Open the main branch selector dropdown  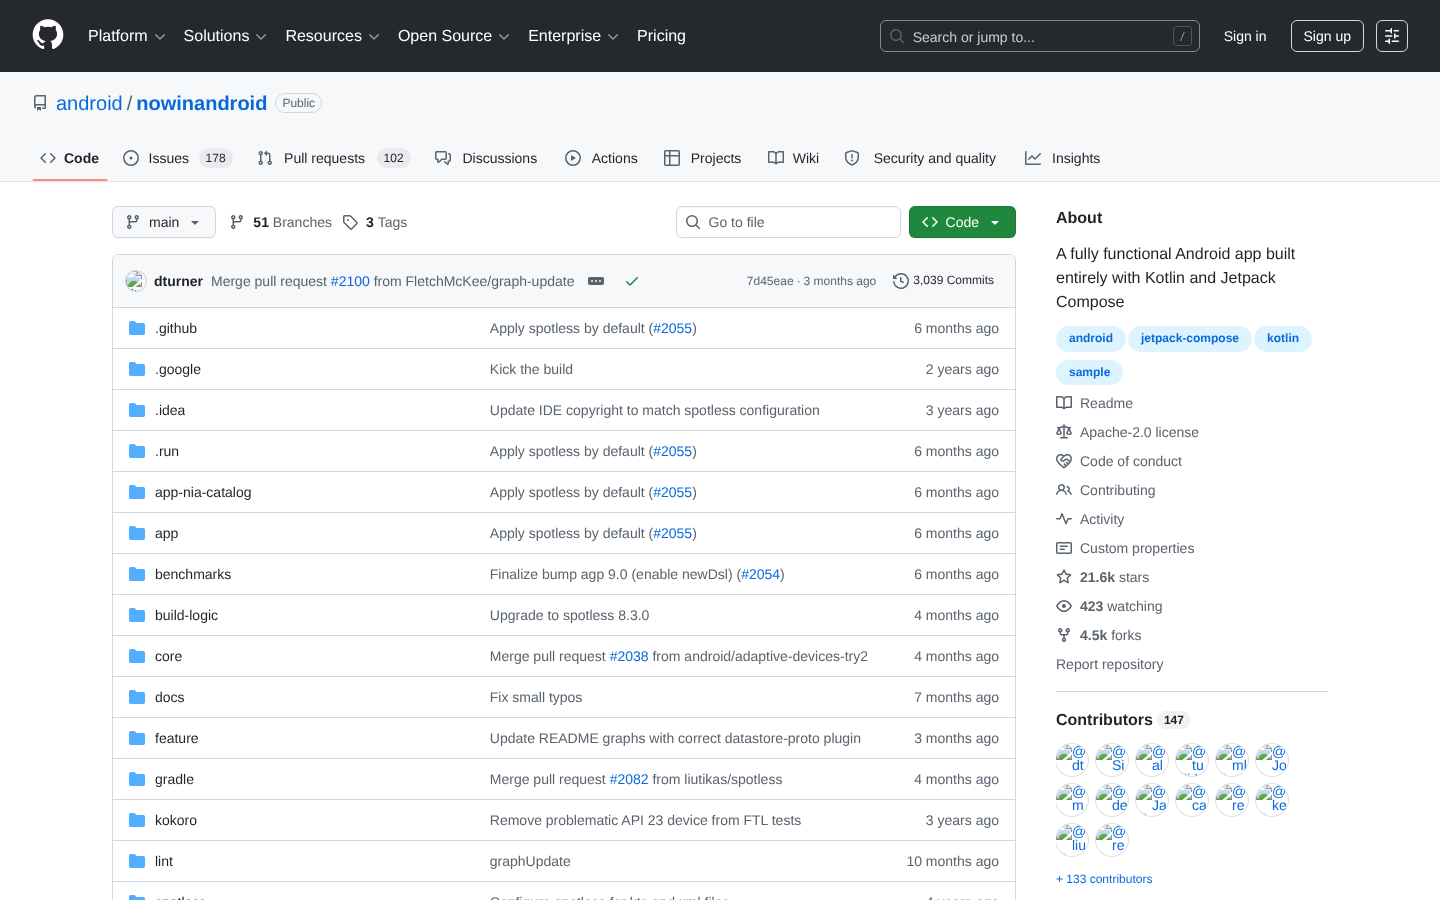(164, 222)
